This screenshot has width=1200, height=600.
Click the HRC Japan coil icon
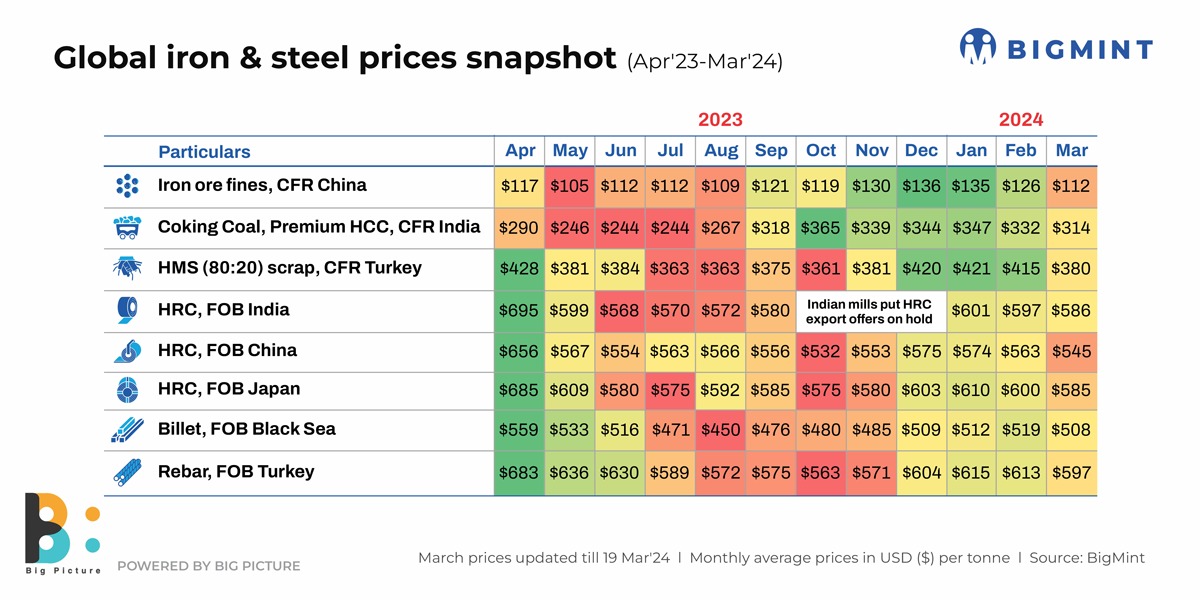pos(127,390)
